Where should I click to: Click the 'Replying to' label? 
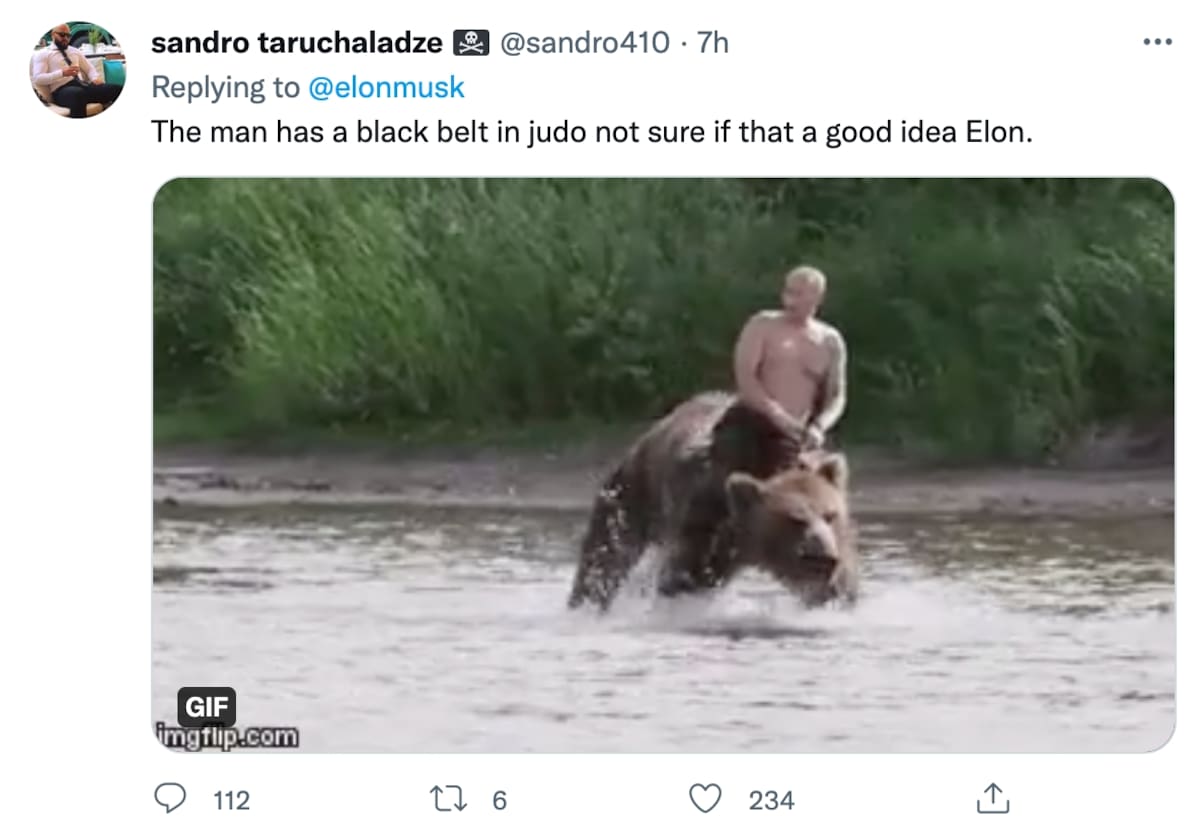coord(225,88)
